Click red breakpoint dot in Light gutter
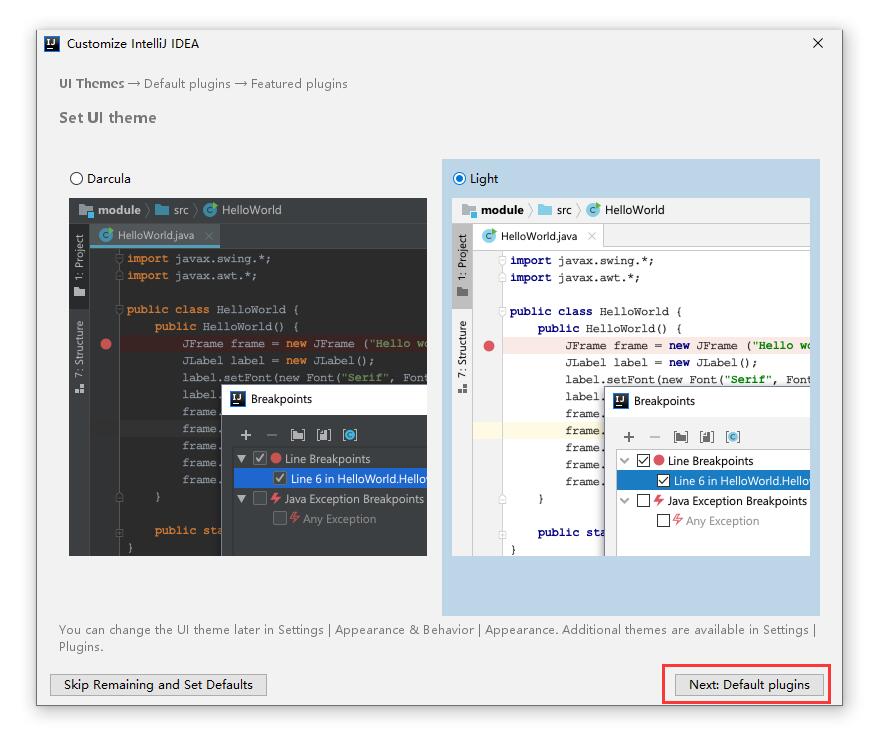885x737 pixels. click(489, 346)
